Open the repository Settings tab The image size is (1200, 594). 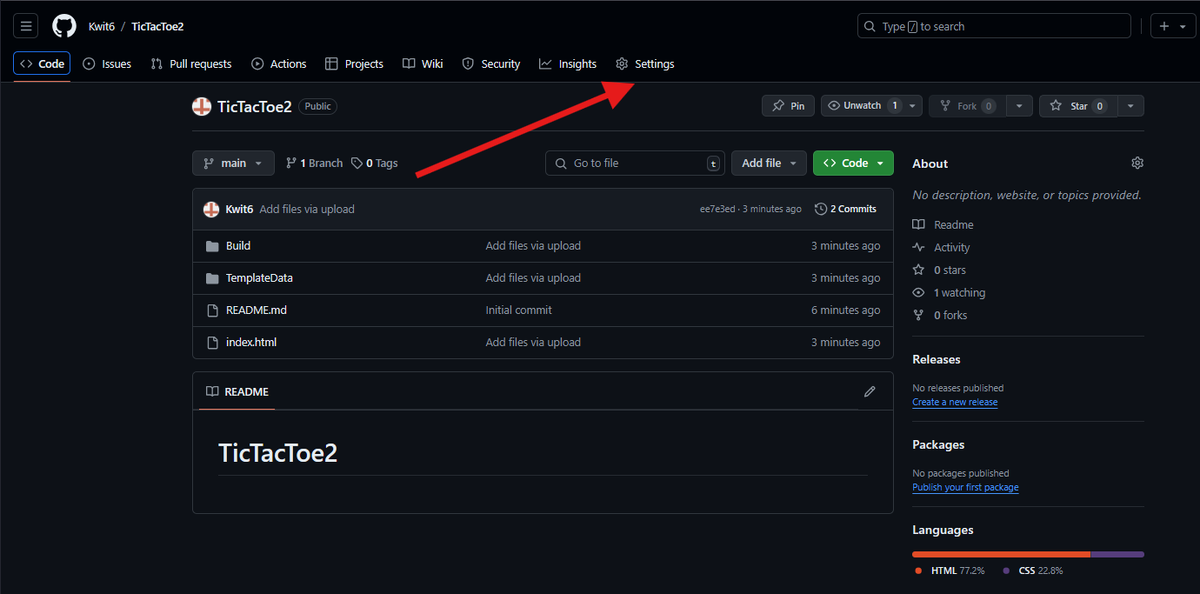coord(645,64)
